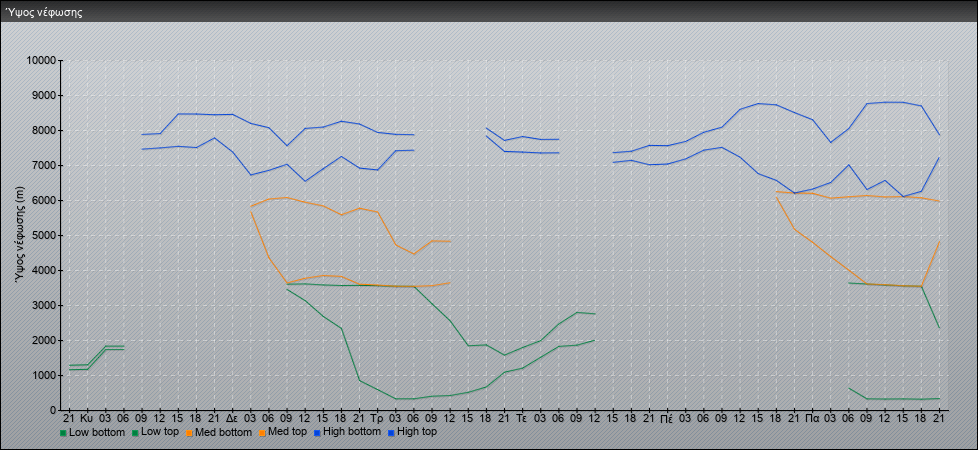Select the Πέ day label on the time axis
Viewport: 978px width, 450px height.
click(667, 418)
